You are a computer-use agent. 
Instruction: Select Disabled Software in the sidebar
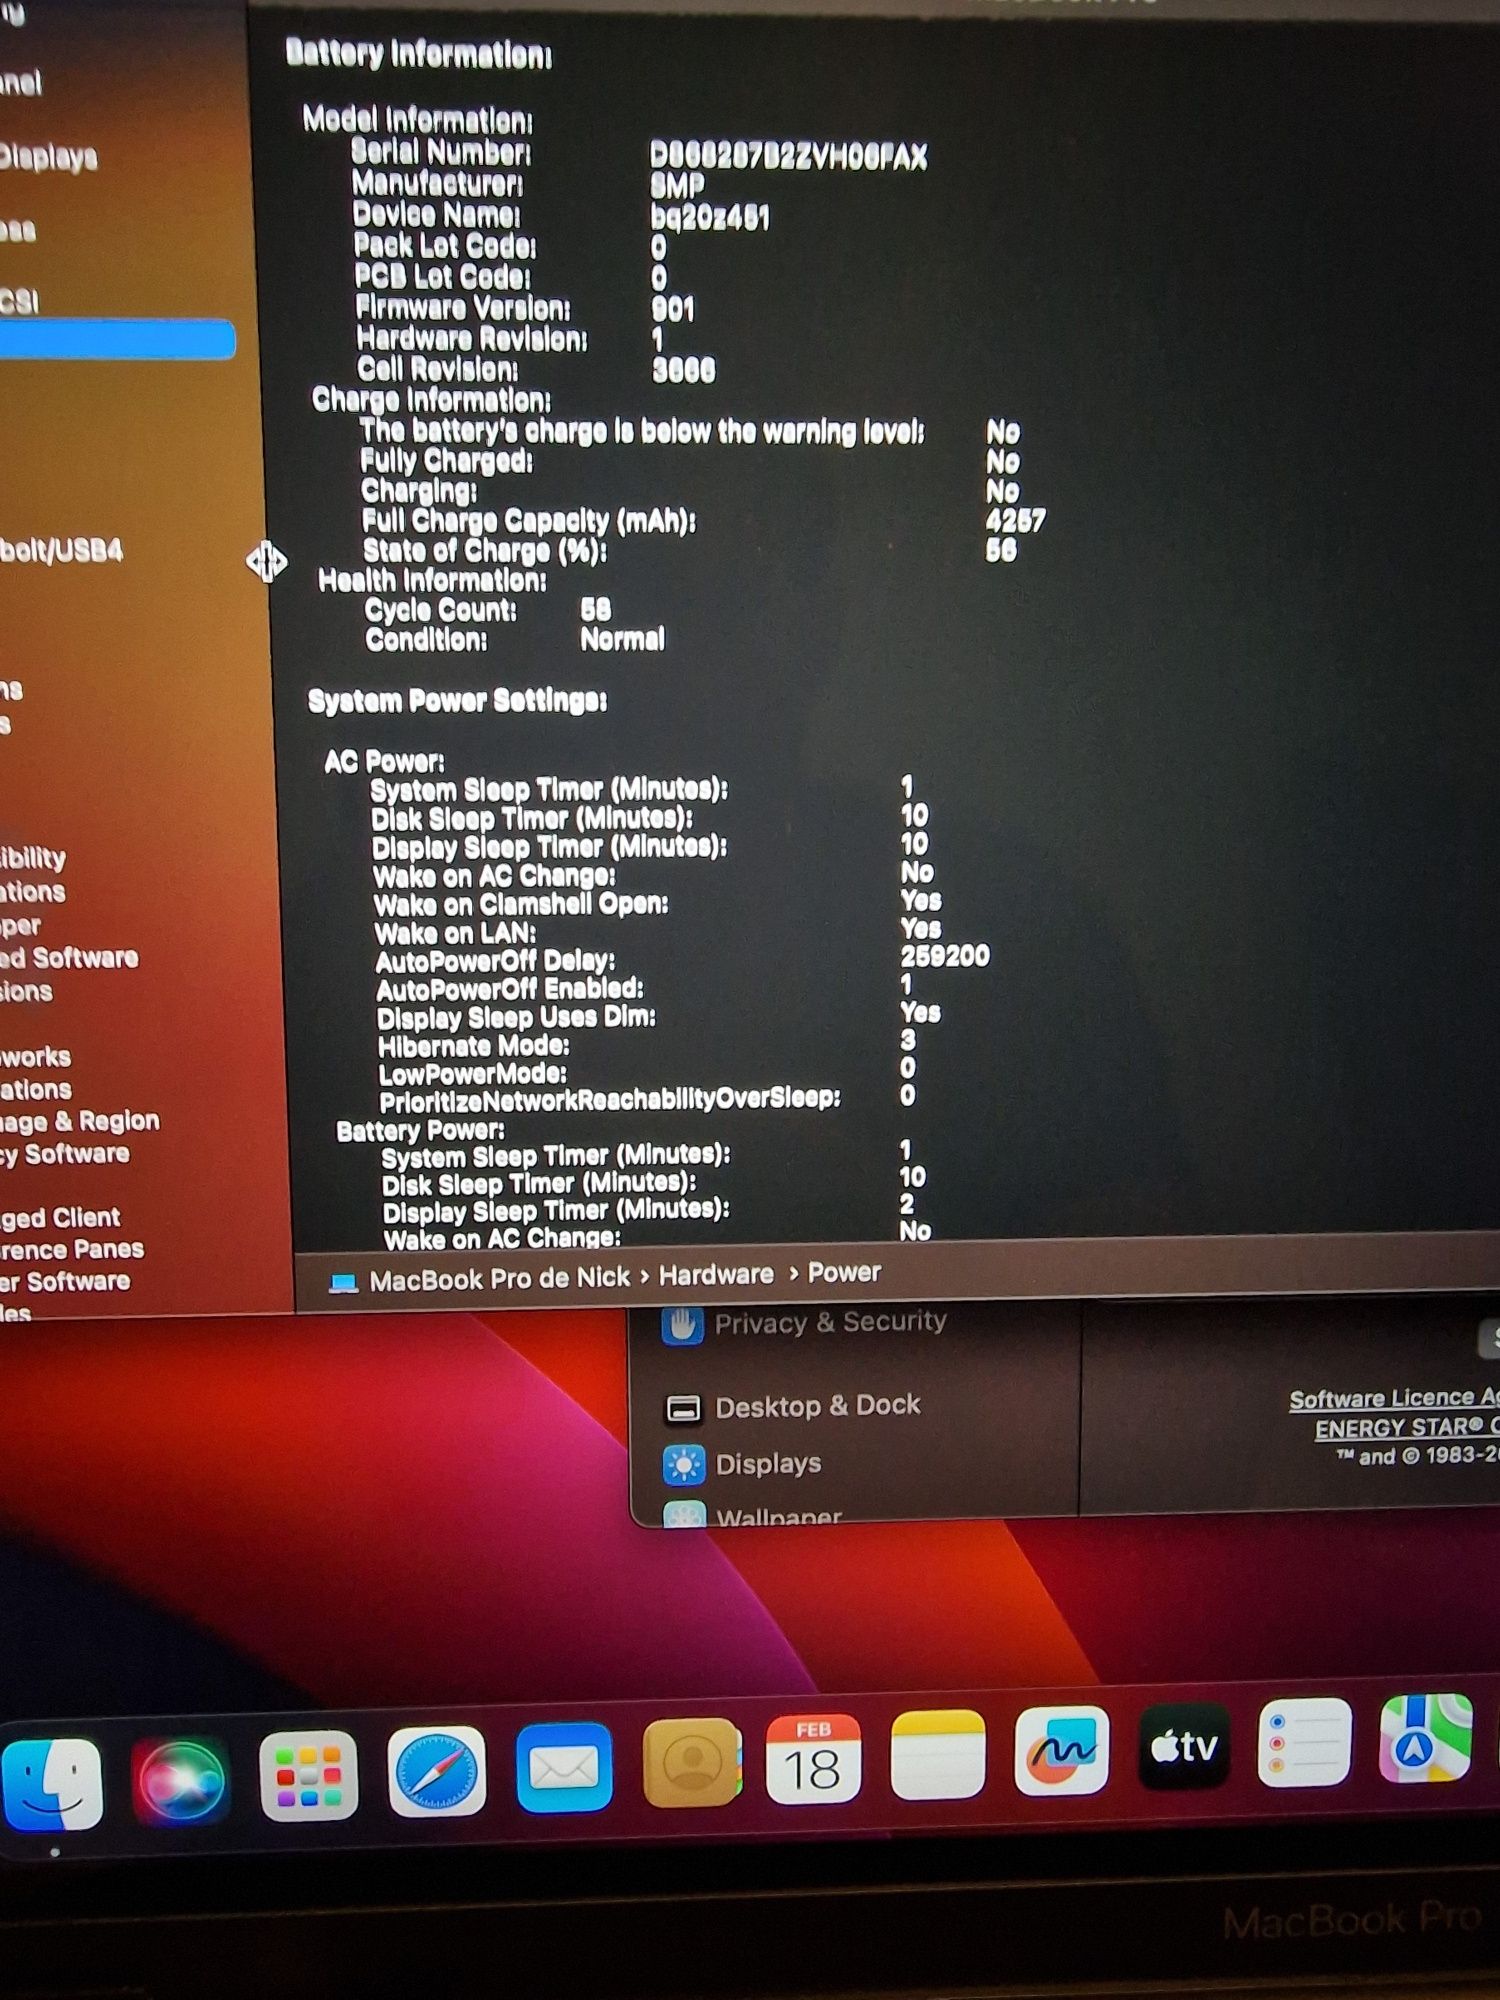click(x=69, y=958)
